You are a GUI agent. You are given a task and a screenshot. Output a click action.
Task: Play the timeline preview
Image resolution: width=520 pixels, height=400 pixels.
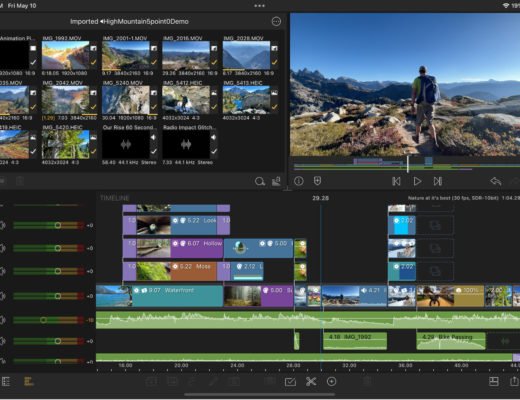tap(417, 181)
